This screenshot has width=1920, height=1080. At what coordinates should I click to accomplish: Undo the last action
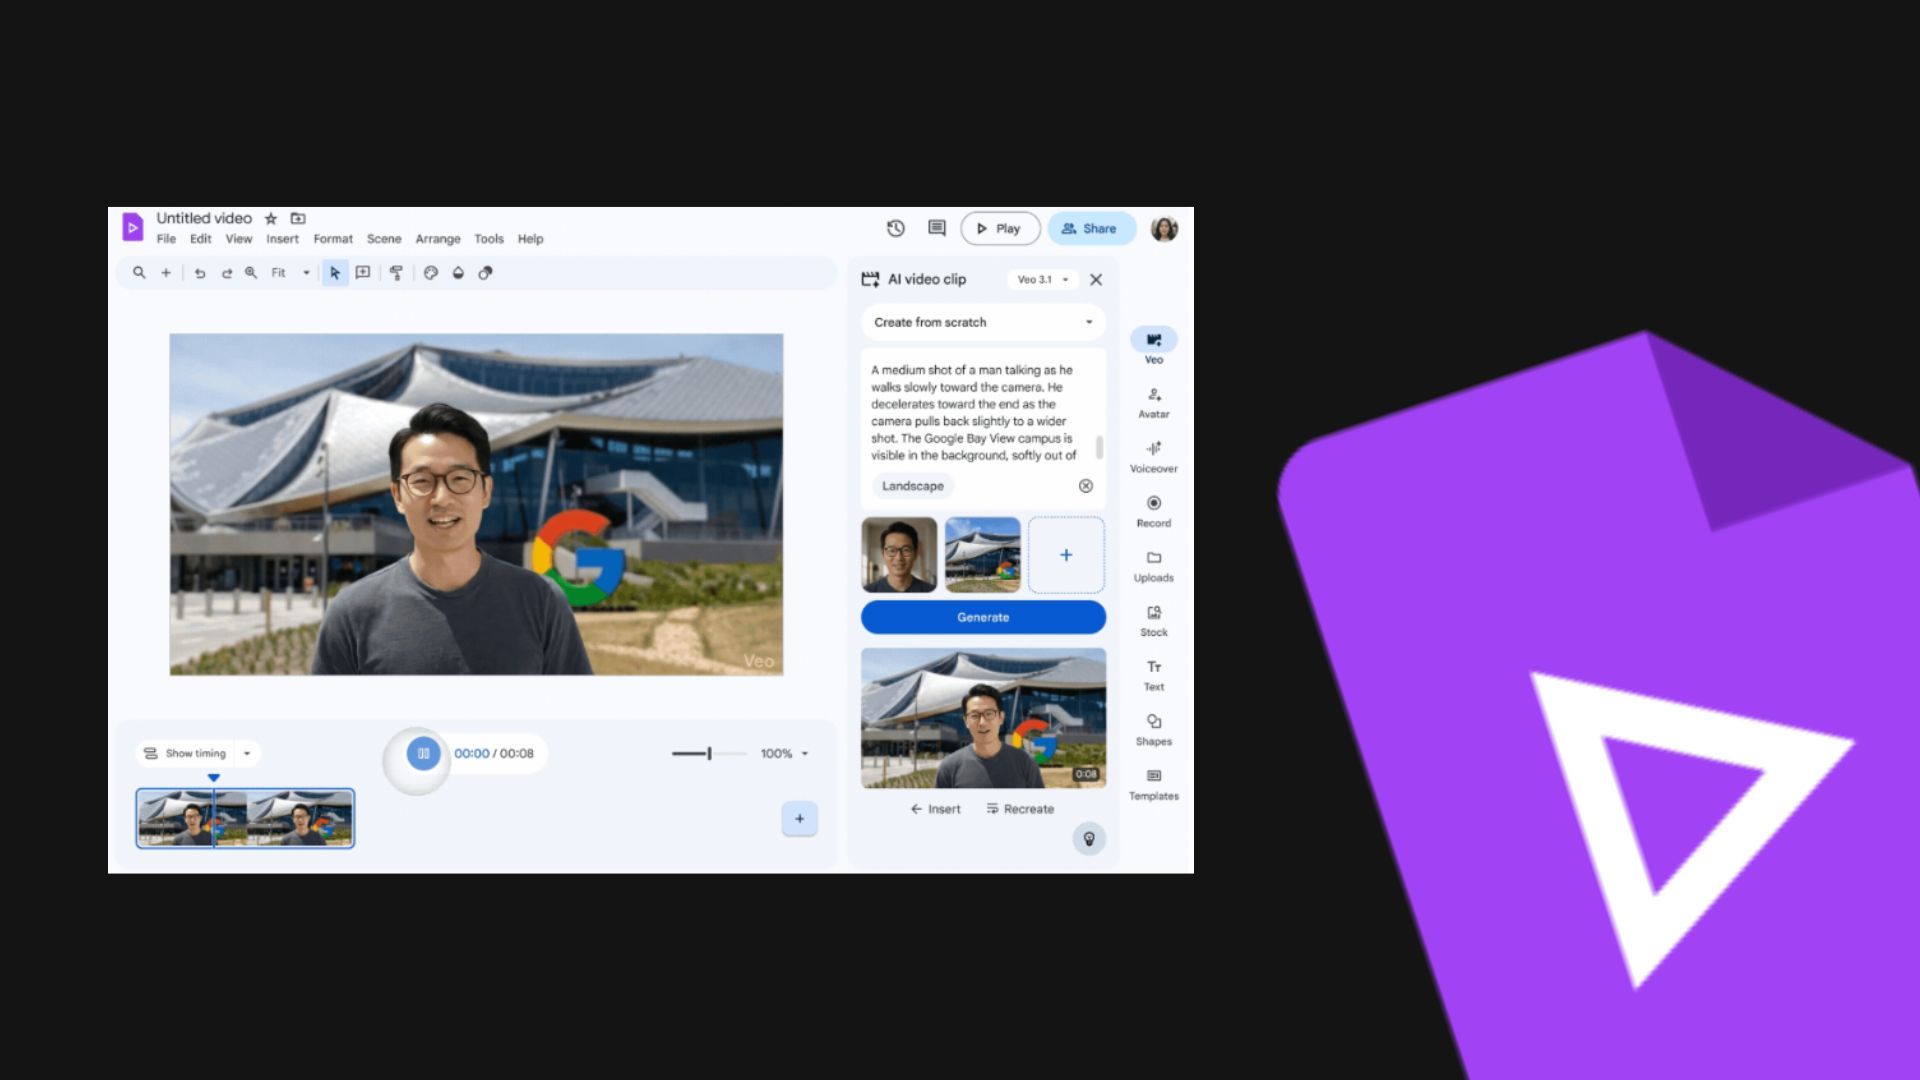pyautogui.click(x=200, y=273)
